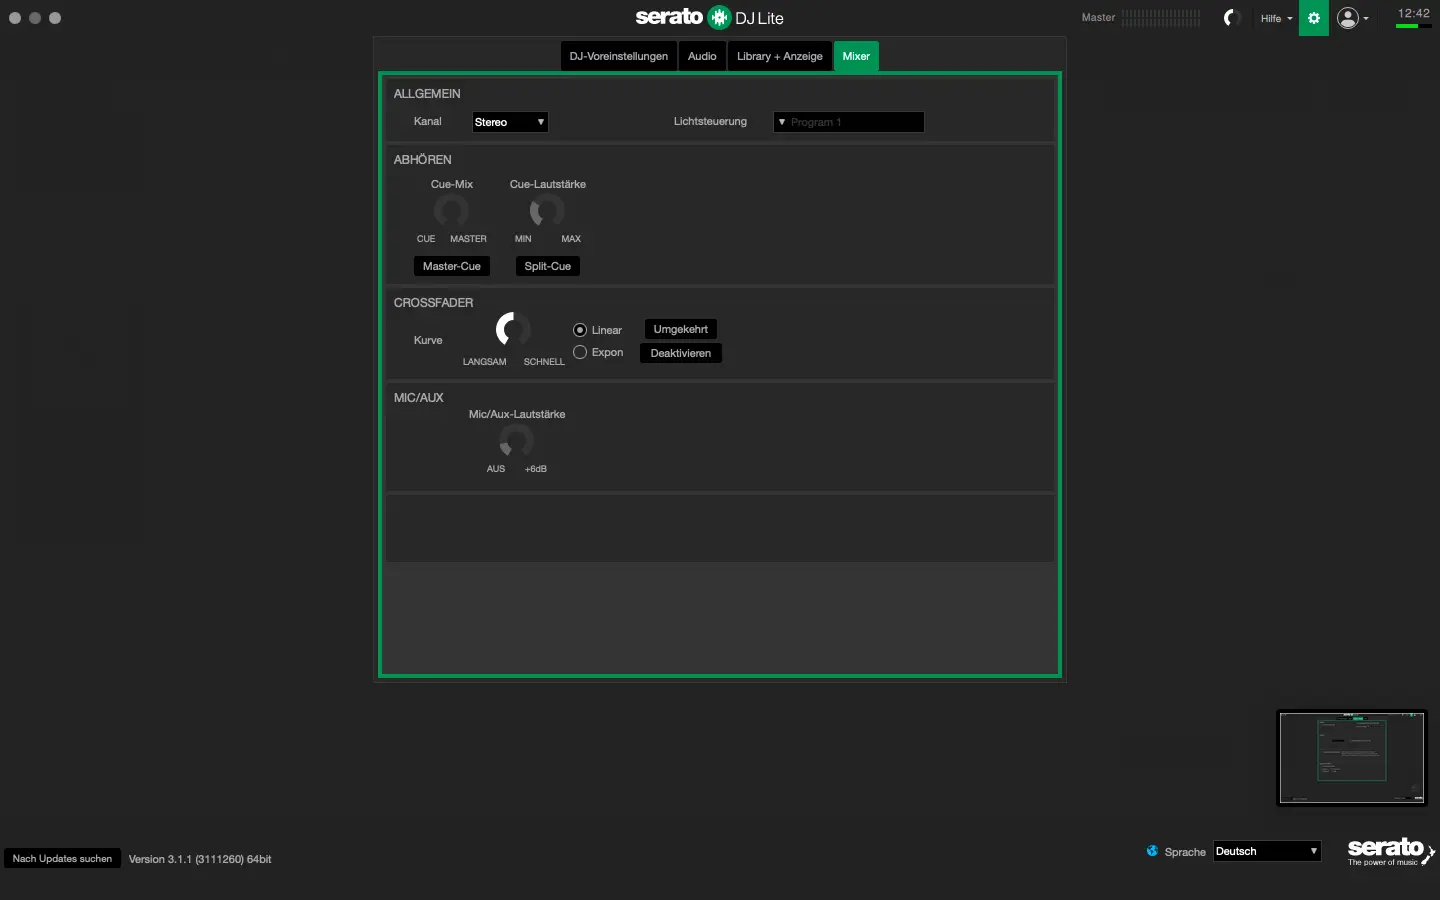Click the crossfader Kurve knob
The height and width of the screenshot is (900, 1440).
coord(513,329)
